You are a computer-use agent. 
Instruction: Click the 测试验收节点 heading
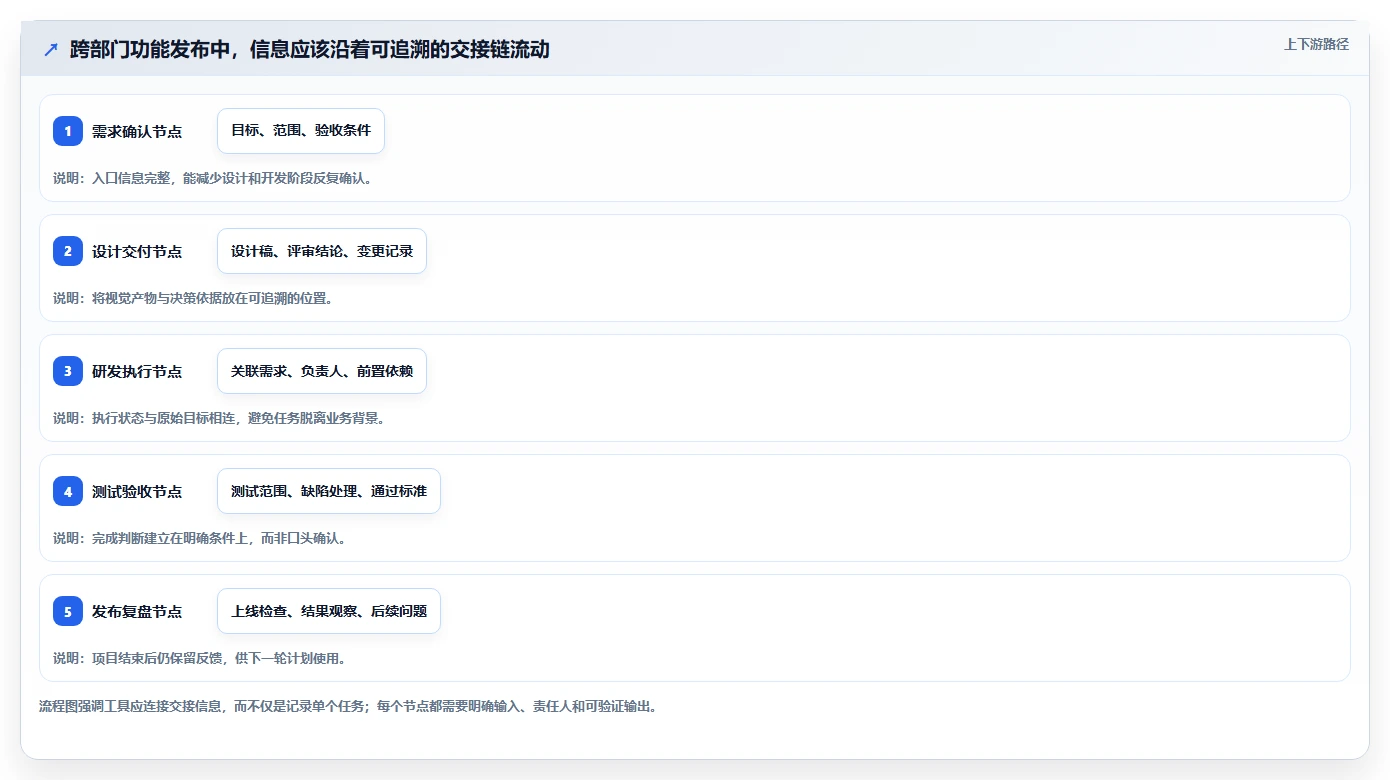pyautogui.click(x=137, y=491)
